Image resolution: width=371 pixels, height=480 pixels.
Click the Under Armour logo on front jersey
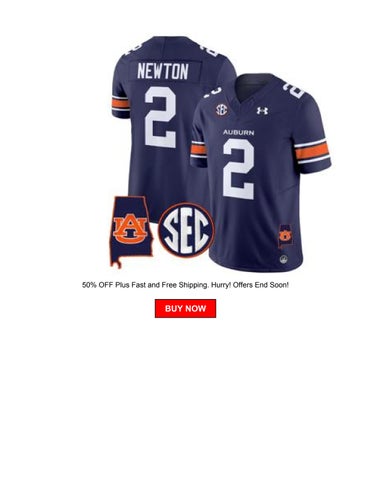click(262, 111)
